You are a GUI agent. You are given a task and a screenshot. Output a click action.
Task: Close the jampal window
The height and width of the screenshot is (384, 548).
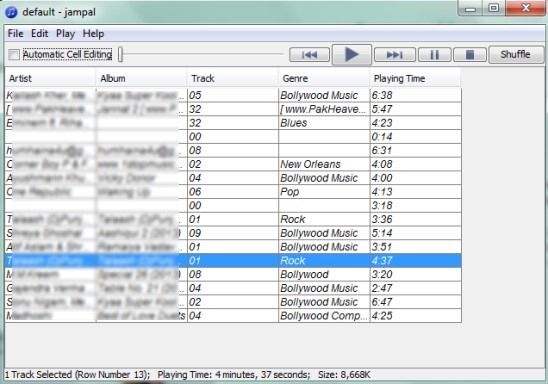[525, 8]
